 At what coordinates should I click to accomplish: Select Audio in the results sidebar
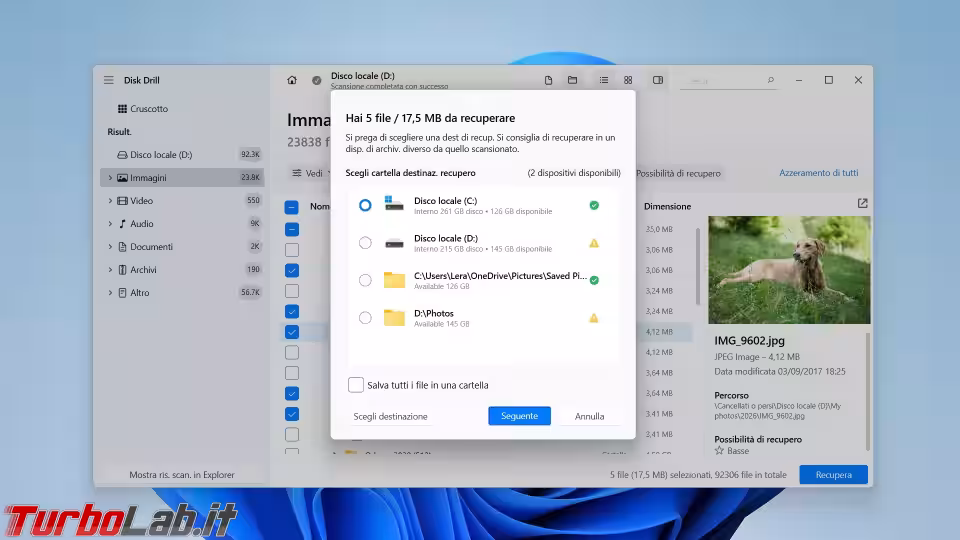pyautogui.click(x=141, y=224)
